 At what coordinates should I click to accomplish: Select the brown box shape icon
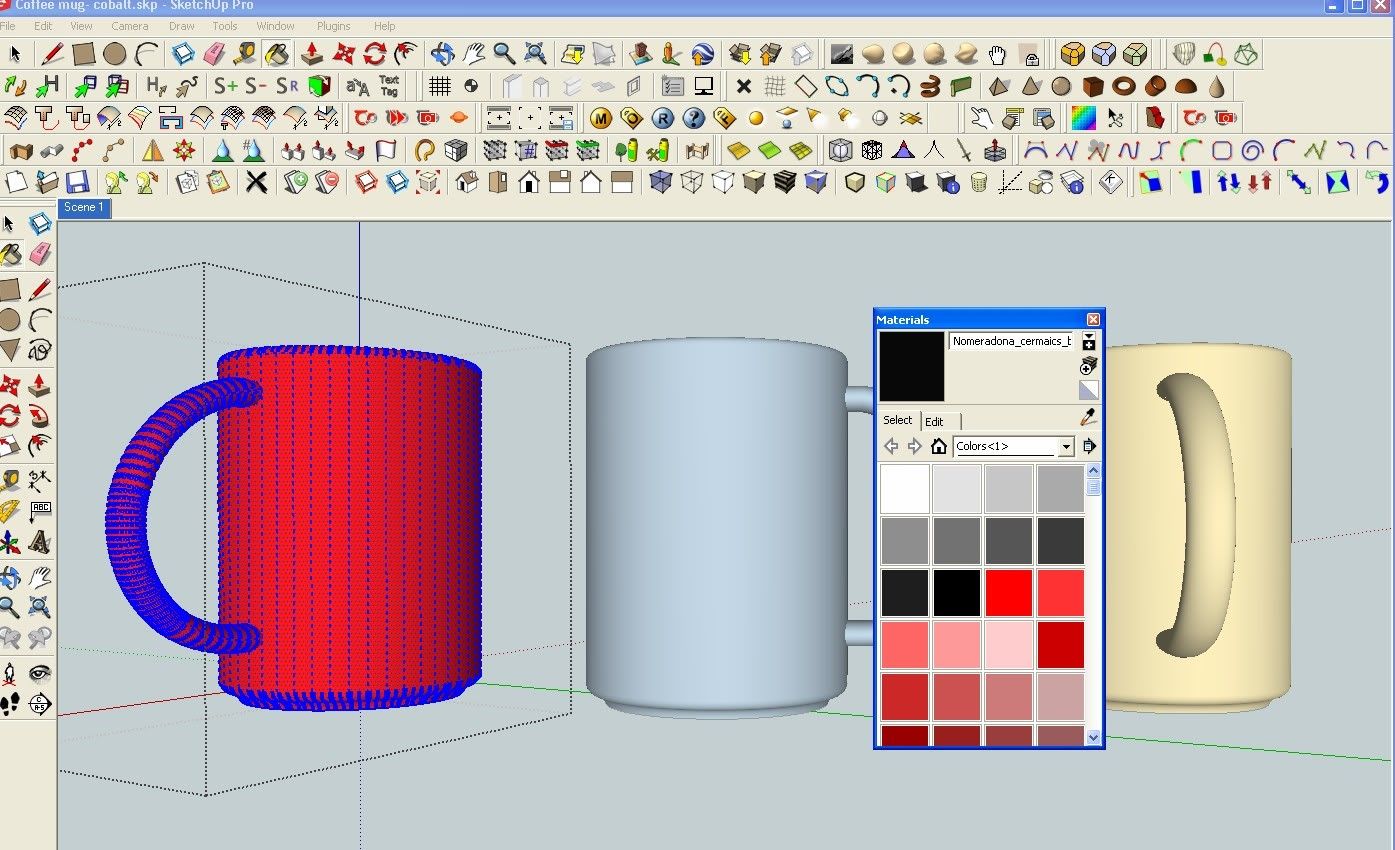tap(1092, 86)
